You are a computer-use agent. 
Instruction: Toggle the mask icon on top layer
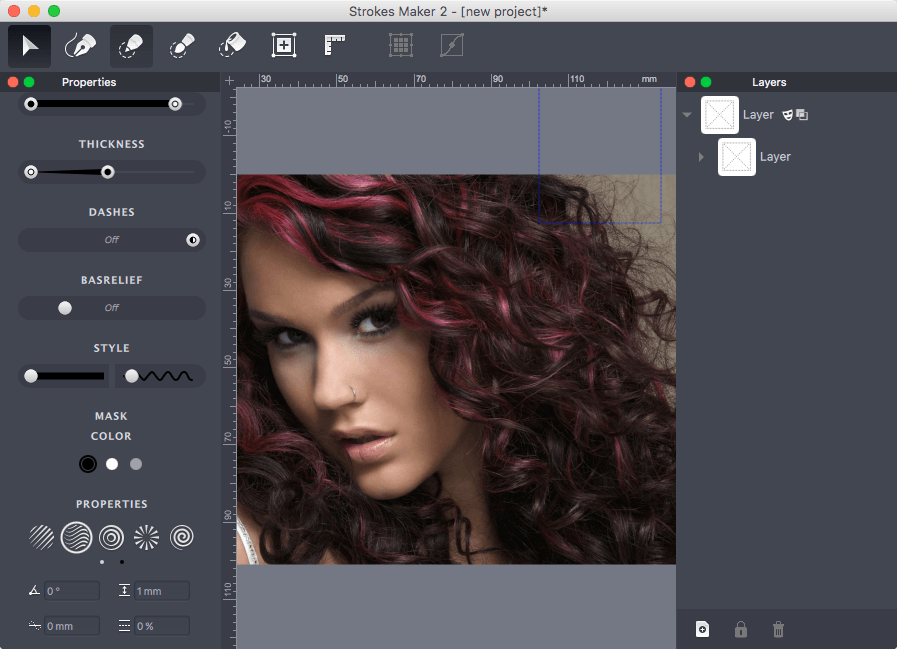pyautogui.click(x=788, y=115)
